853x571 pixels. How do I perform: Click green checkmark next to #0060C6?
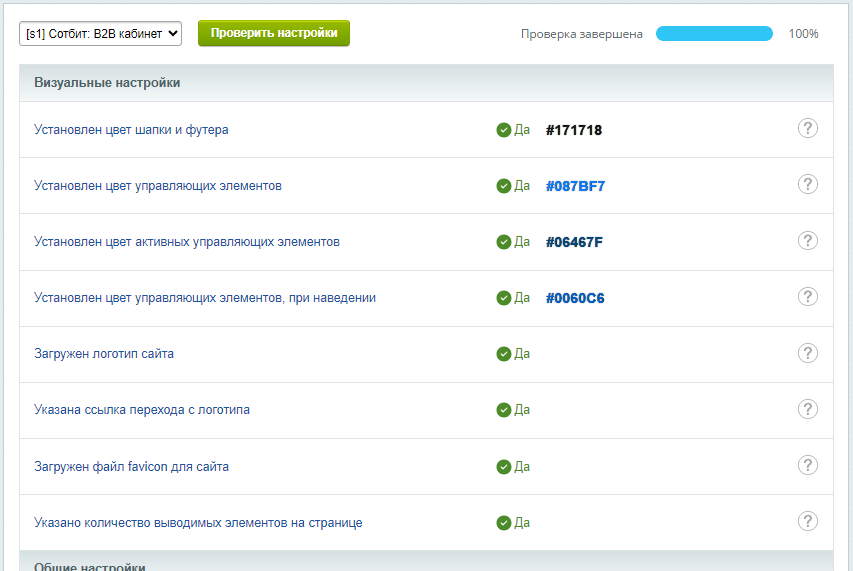click(x=504, y=298)
